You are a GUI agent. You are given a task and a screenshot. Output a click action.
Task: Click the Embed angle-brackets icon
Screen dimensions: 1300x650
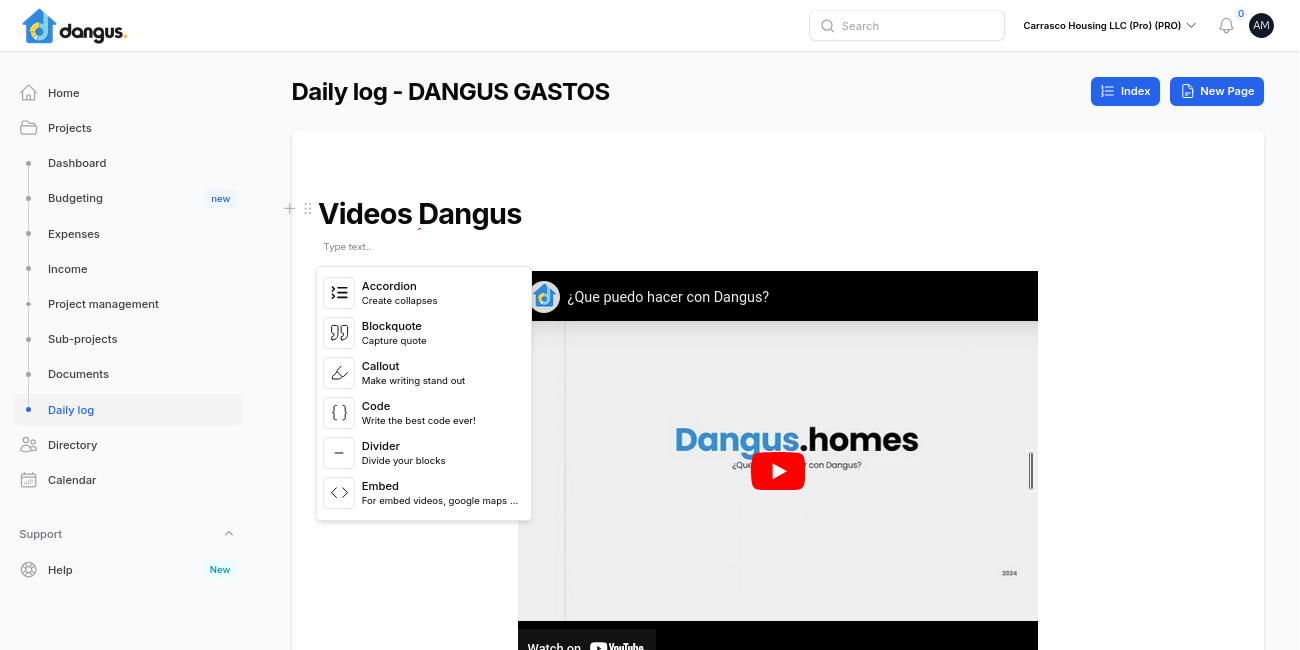coord(339,493)
